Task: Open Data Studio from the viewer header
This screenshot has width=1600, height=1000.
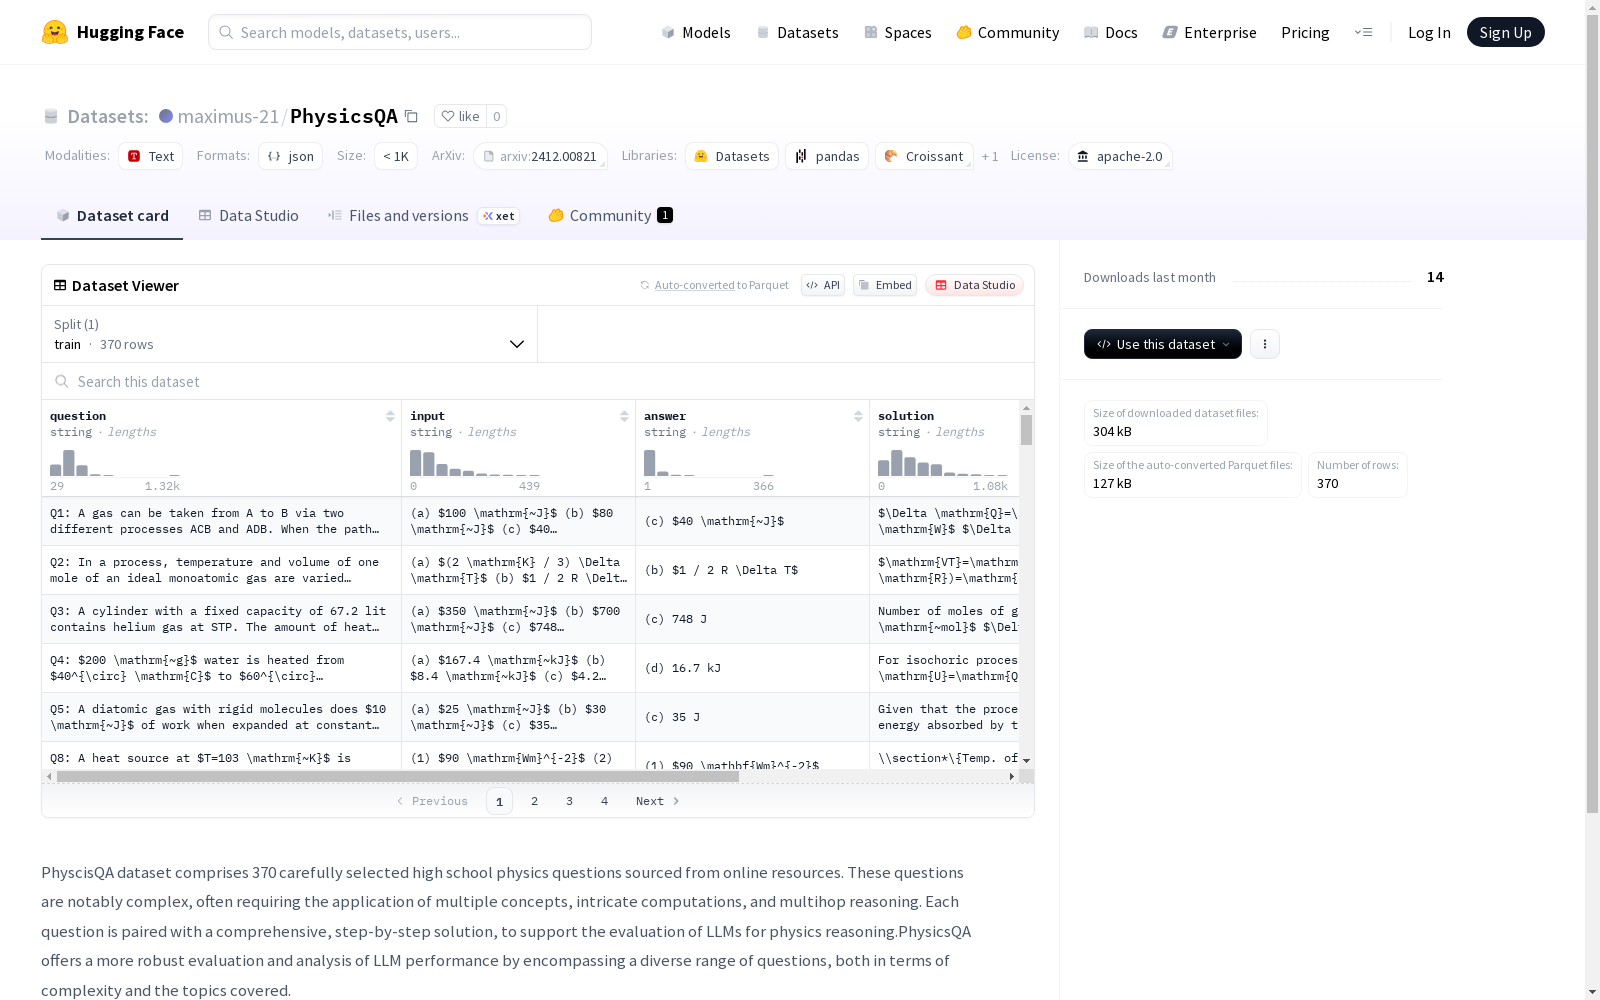Action: (975, 285)
